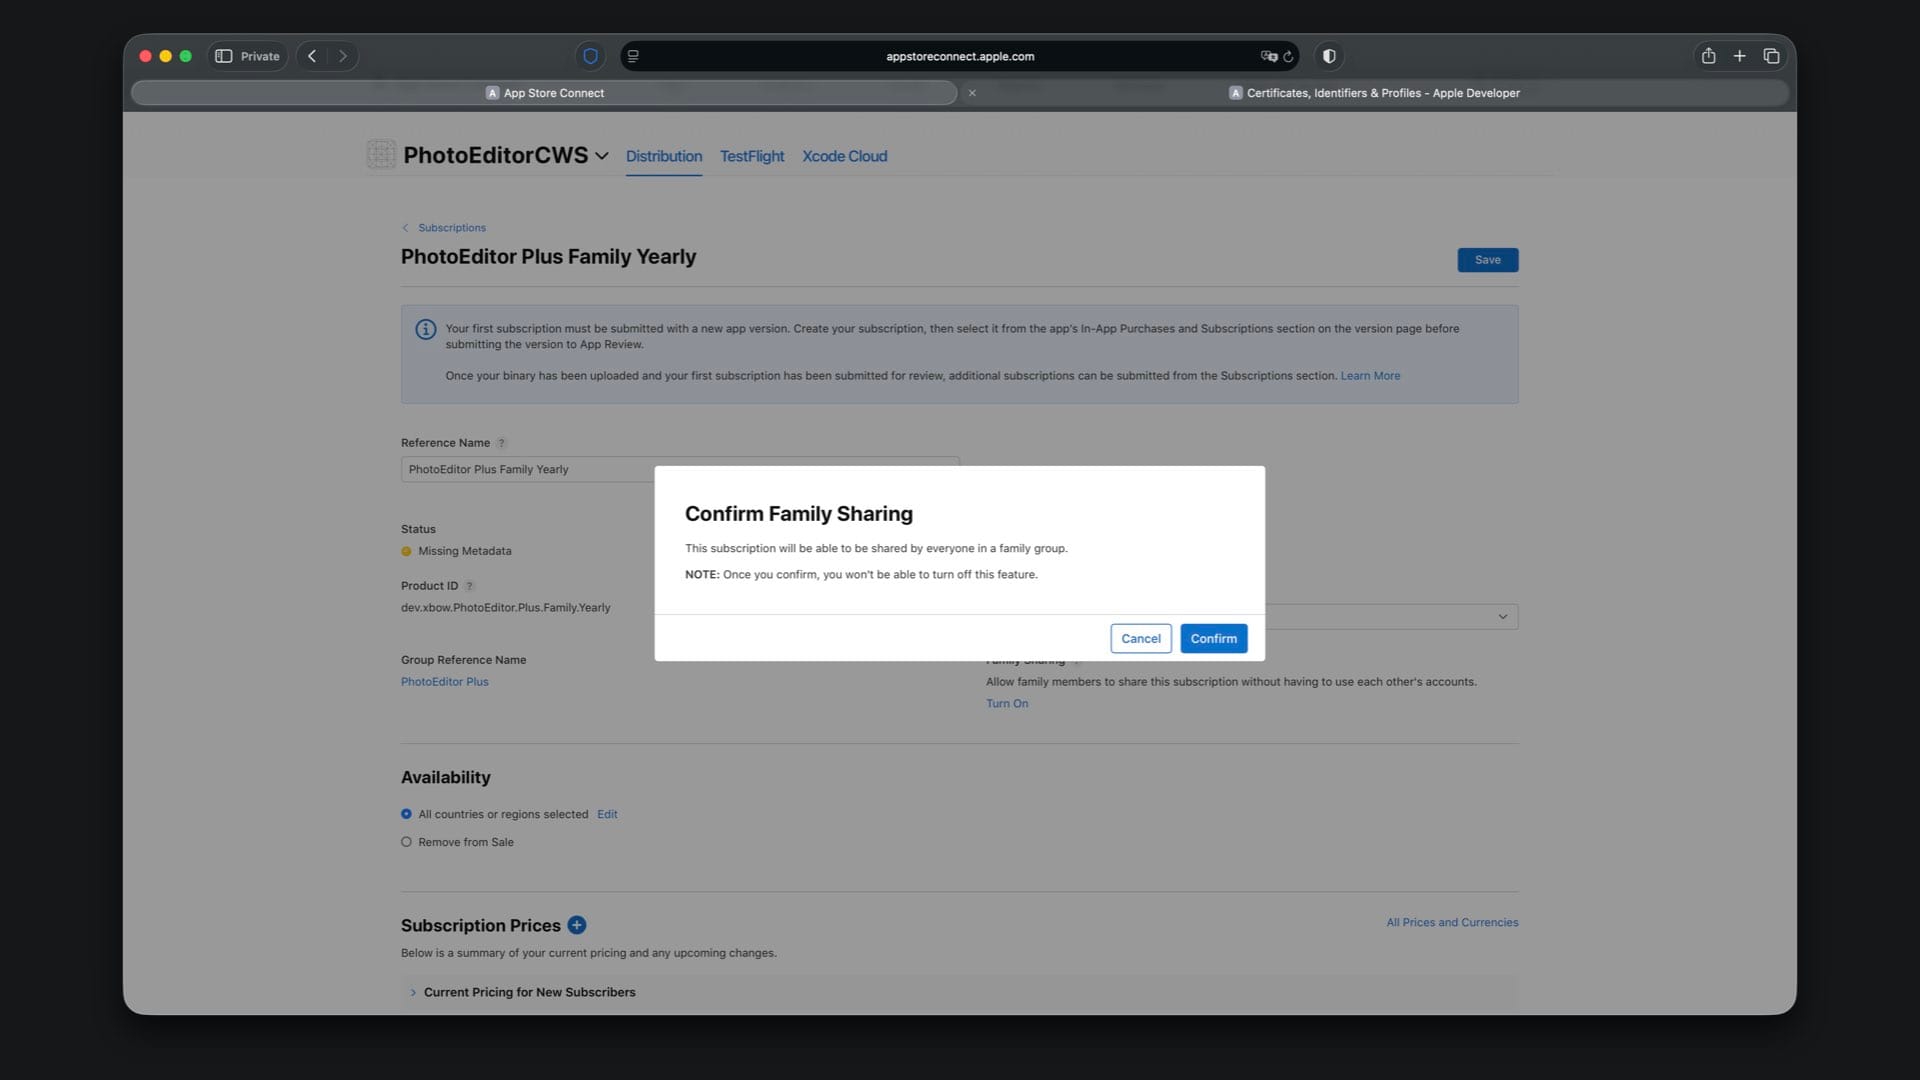This screenshot has width=1920, height=1080.
Task: Click help question mark beside Reference Name
Action: tap(502, 443)
